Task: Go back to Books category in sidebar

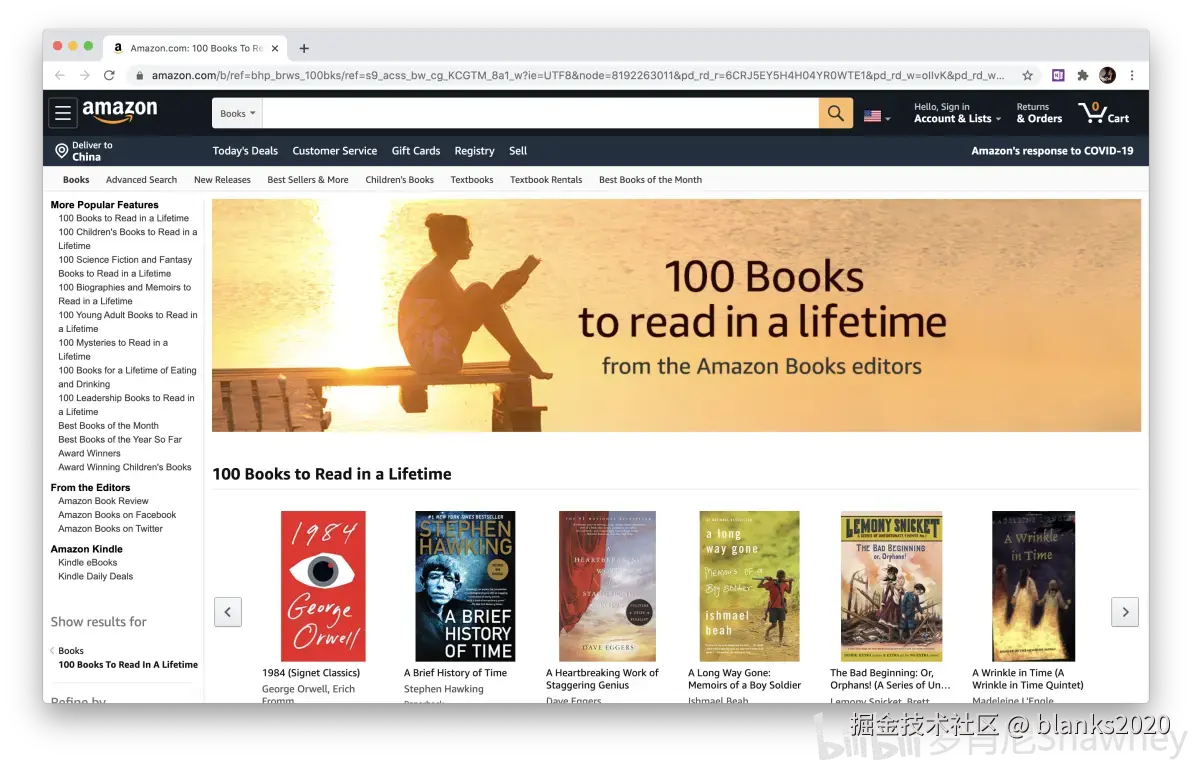Action: 71,651
